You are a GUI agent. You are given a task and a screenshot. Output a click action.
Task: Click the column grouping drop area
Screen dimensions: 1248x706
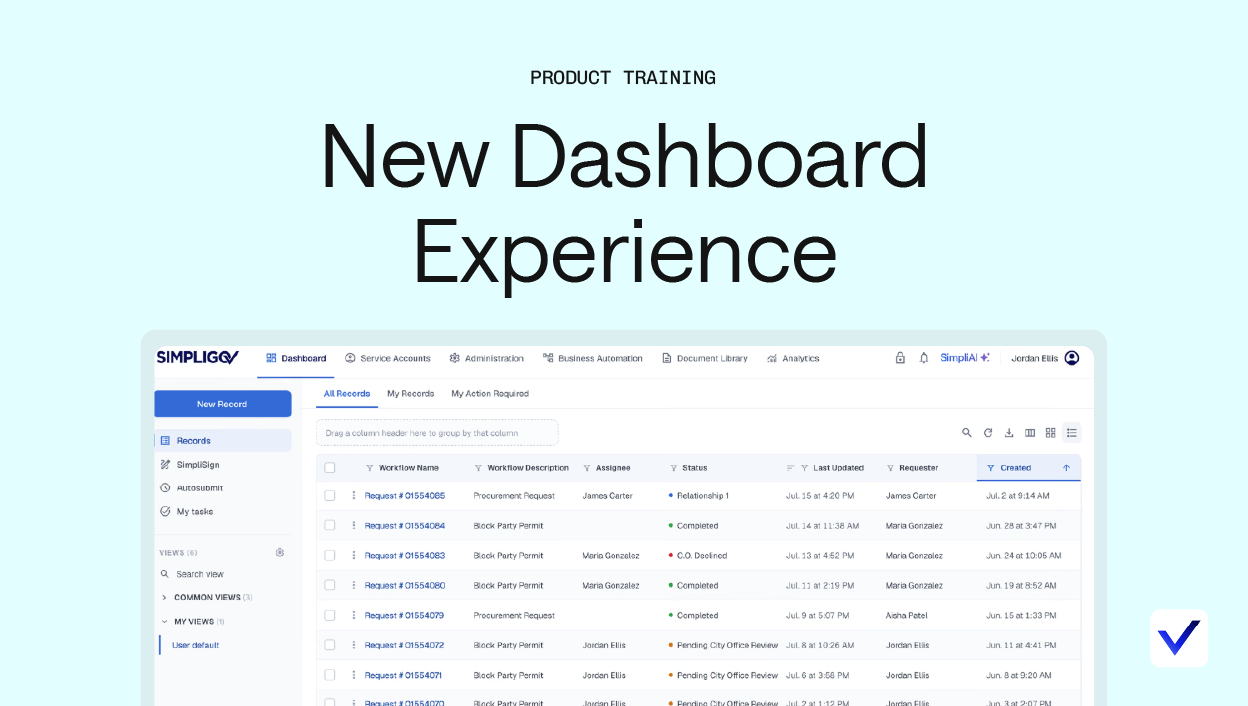pyautogui.click(x=437, y=433)
